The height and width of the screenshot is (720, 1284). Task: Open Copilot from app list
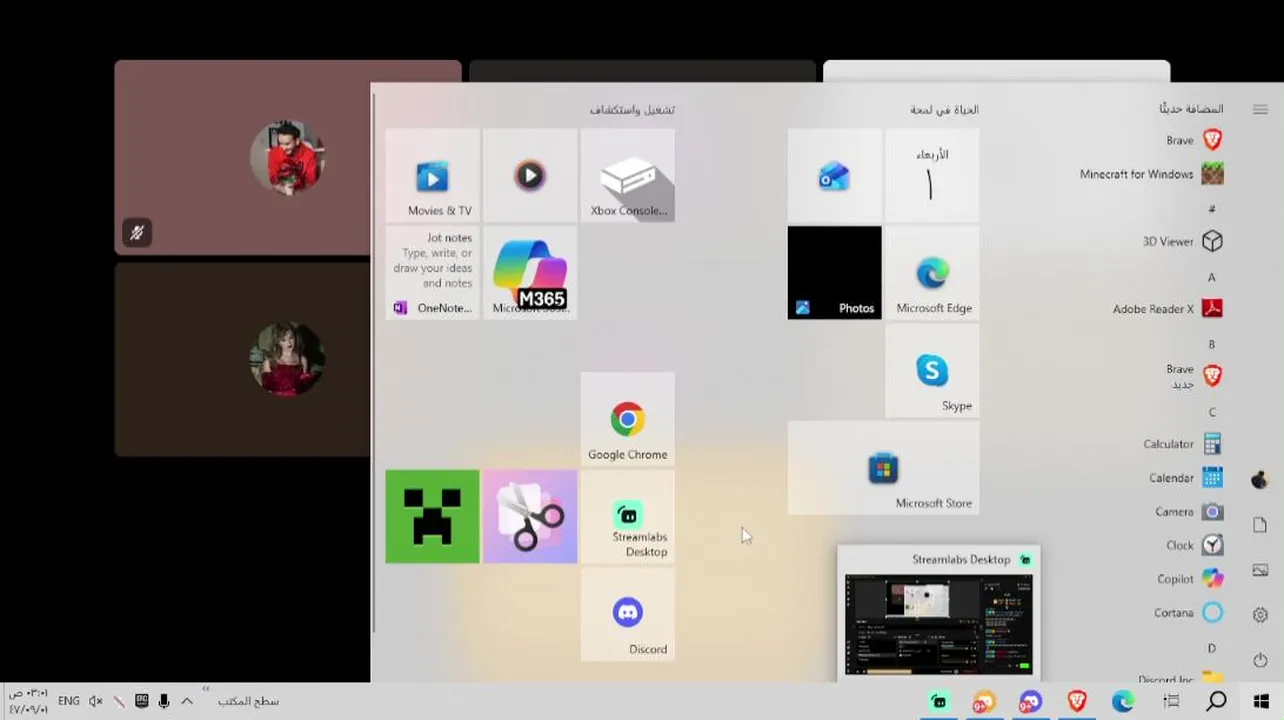(1190, 579)
